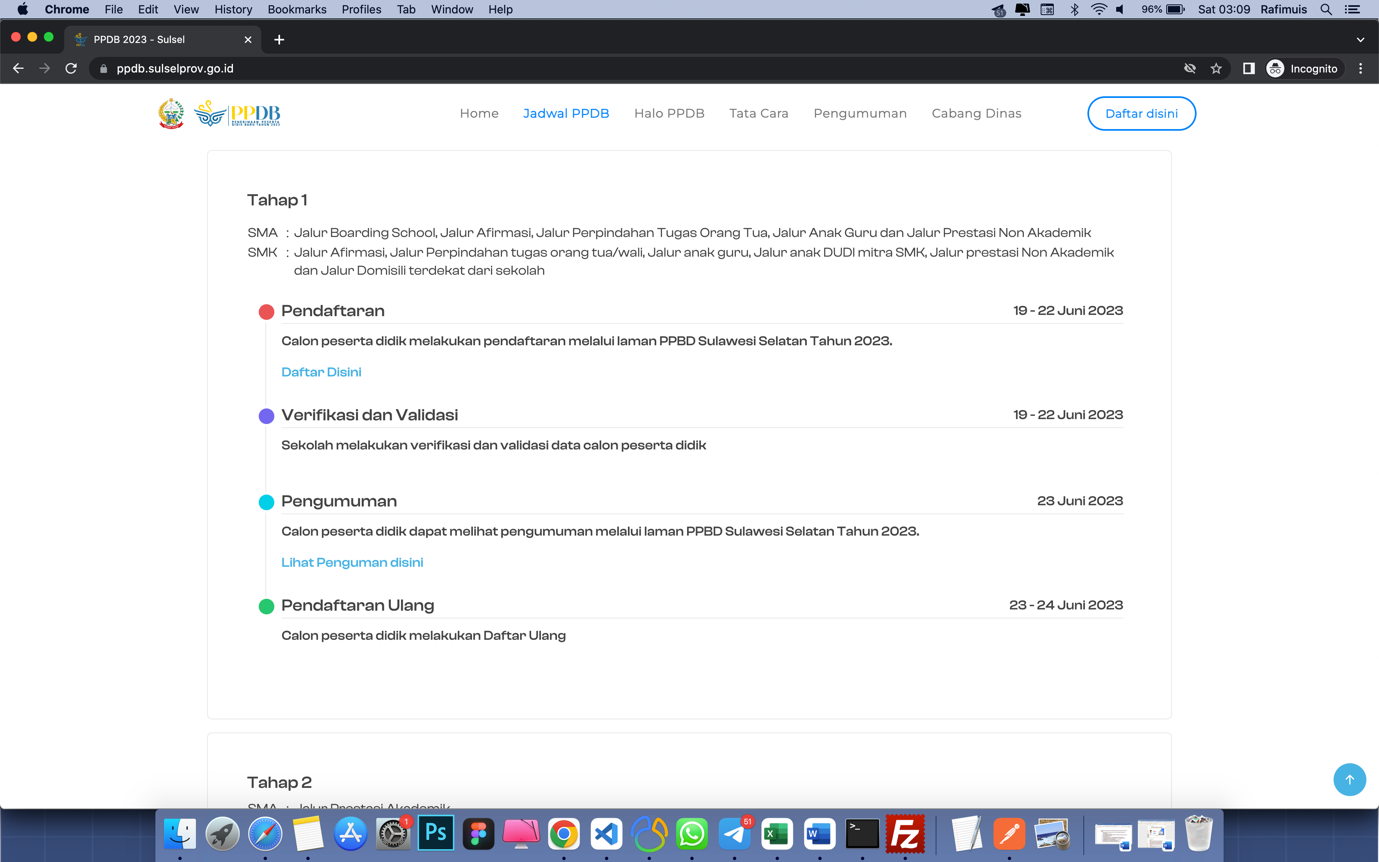Open Excel from the dock
The height and width of the screenshot is (862, 1379).
point(777,833)
